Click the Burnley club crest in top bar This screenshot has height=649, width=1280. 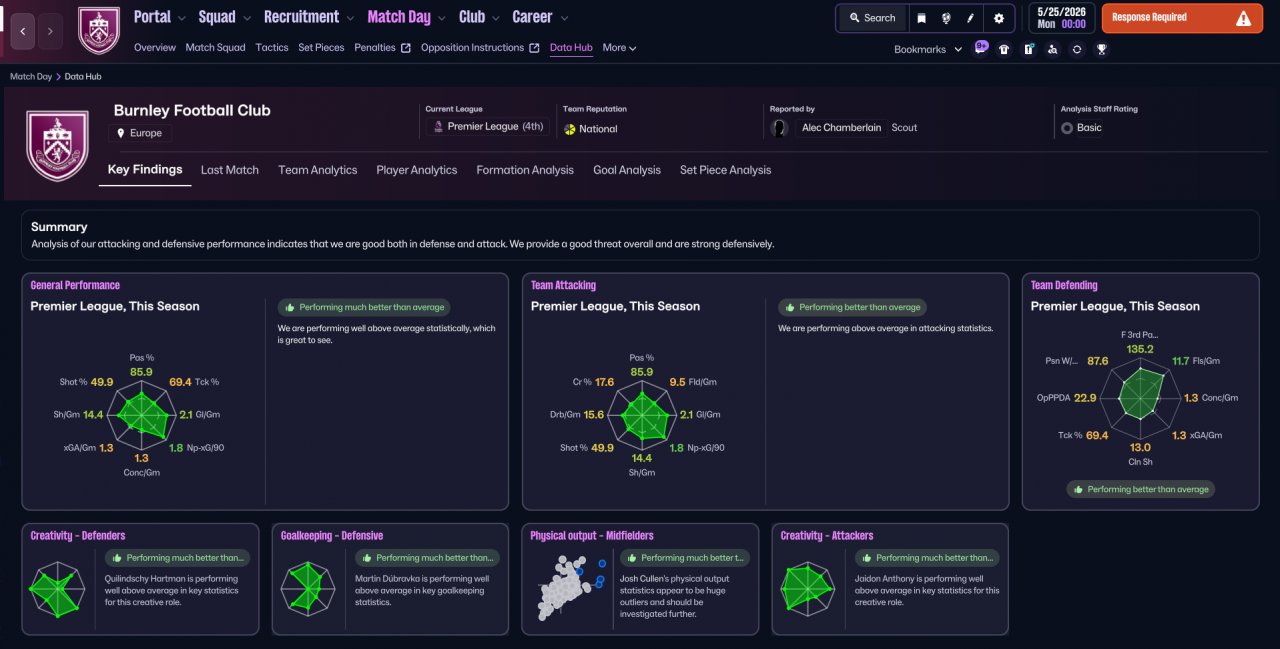click(98, 31)
